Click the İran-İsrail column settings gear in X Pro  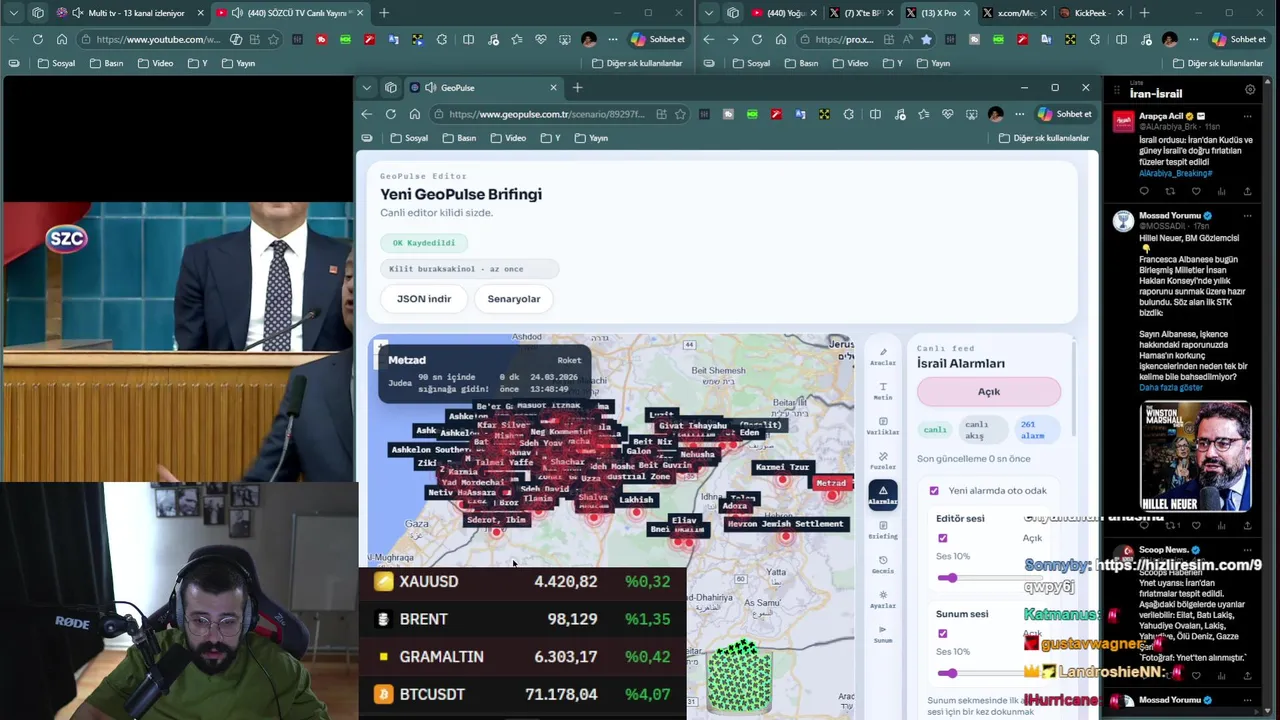1250,90
